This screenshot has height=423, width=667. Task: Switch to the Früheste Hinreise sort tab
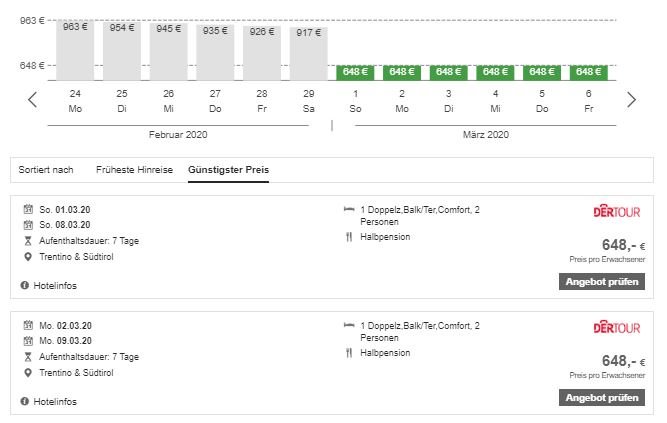[x=134, y=170]
